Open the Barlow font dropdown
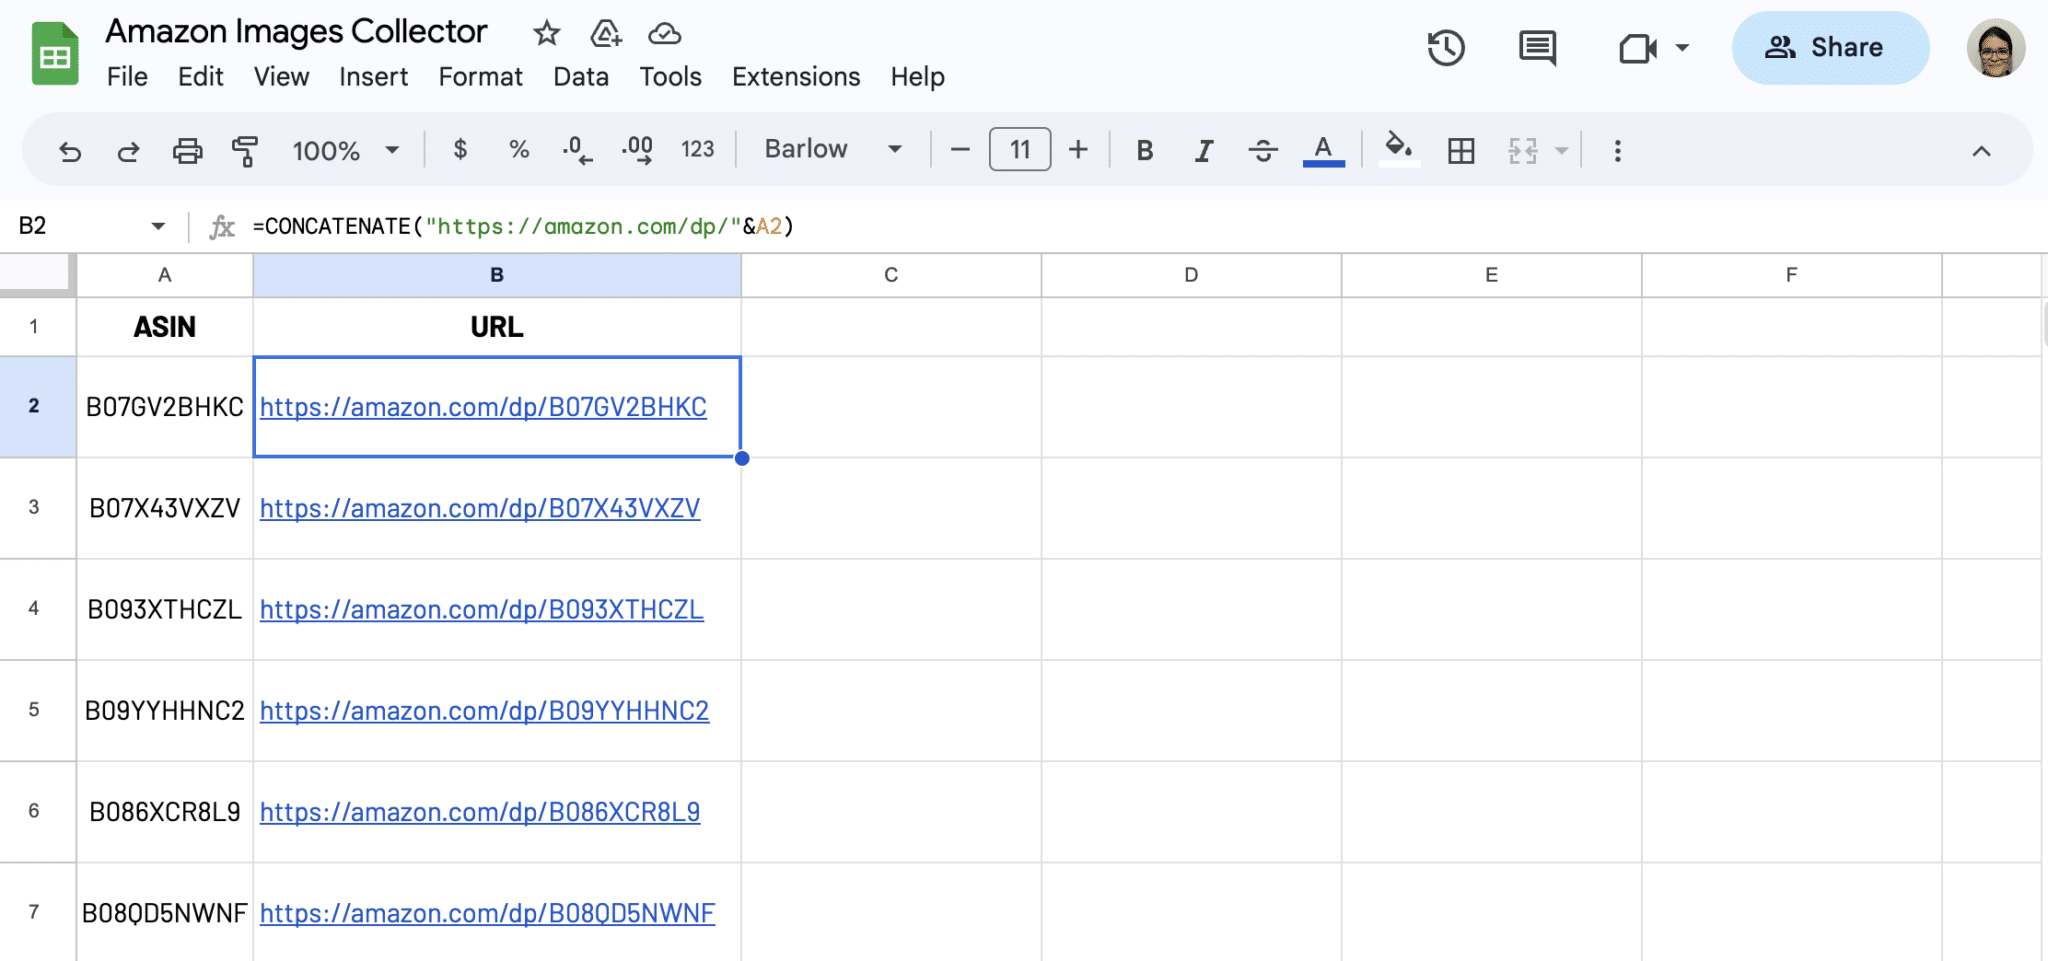This screenshot has height=961, width=2048. (x=832, y=150)
